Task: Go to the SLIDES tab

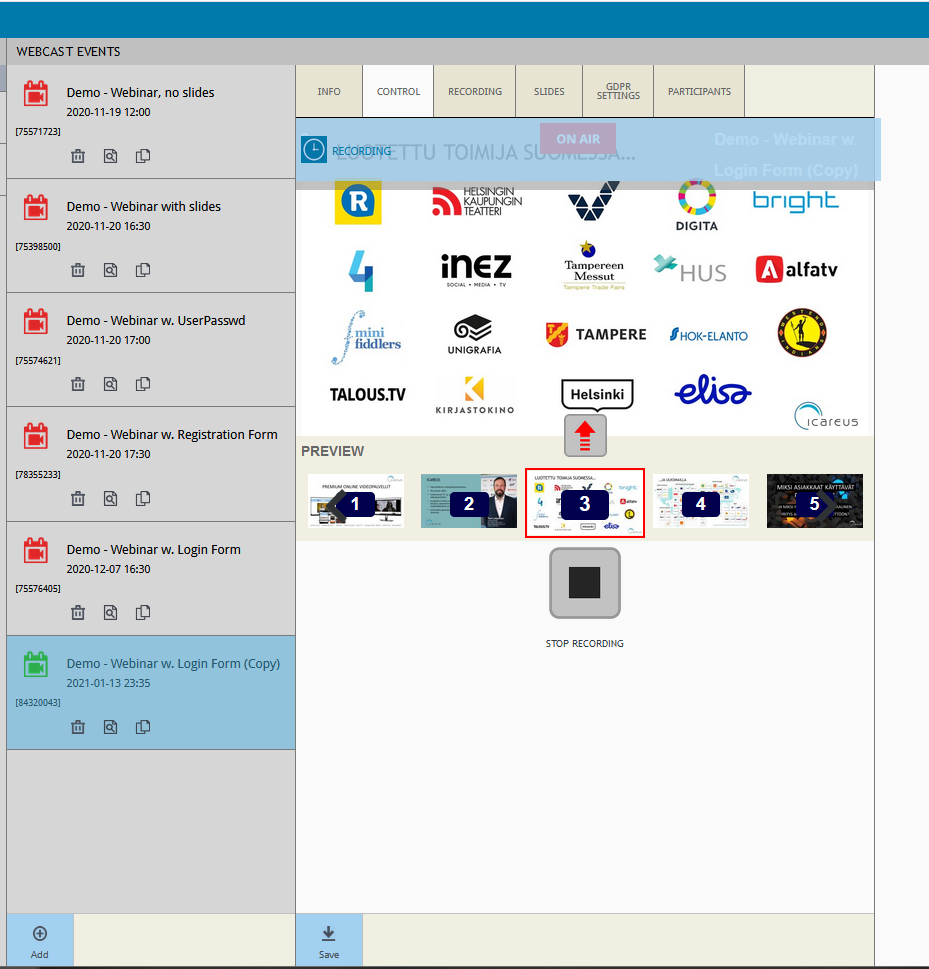Action: pyautogui.click(x=549, y=91)
